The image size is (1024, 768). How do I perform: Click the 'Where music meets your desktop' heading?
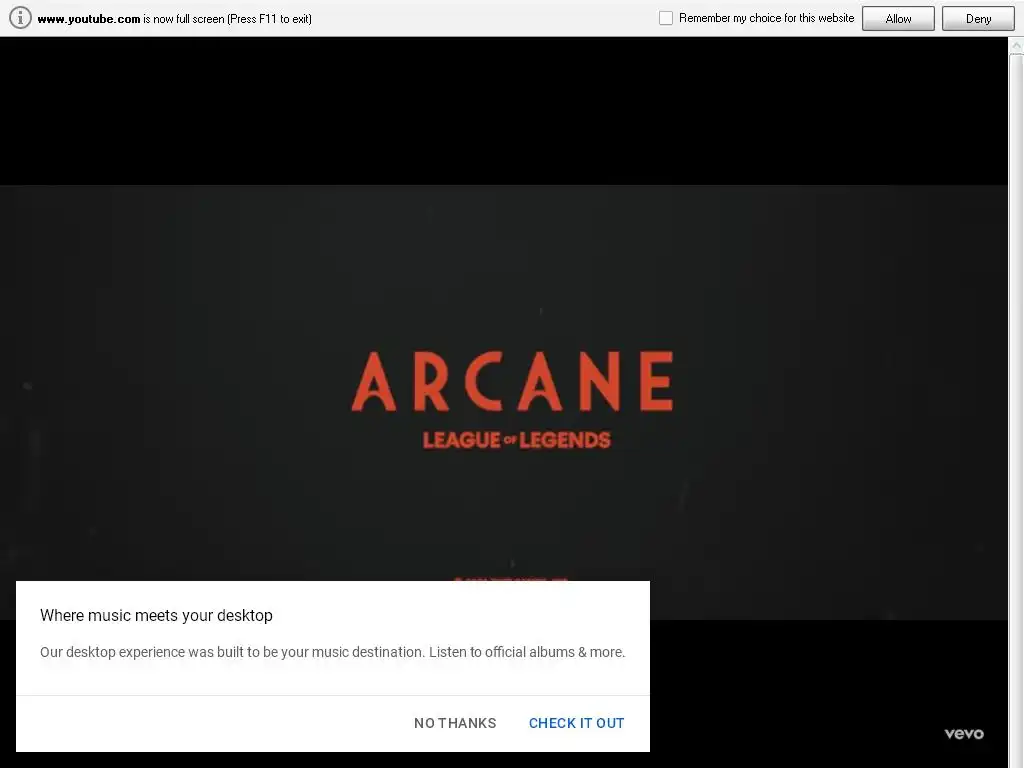point(156,615)
